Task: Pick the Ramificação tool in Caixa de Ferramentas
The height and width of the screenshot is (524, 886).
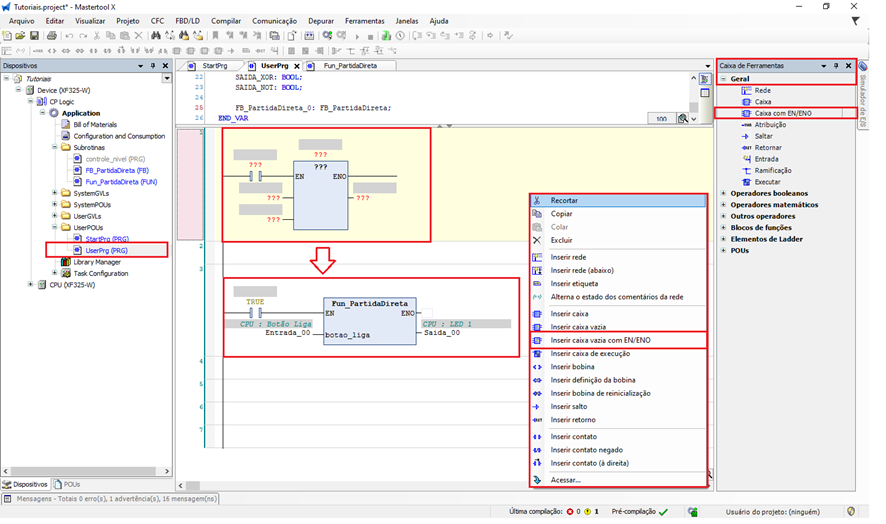Action: 774,170
